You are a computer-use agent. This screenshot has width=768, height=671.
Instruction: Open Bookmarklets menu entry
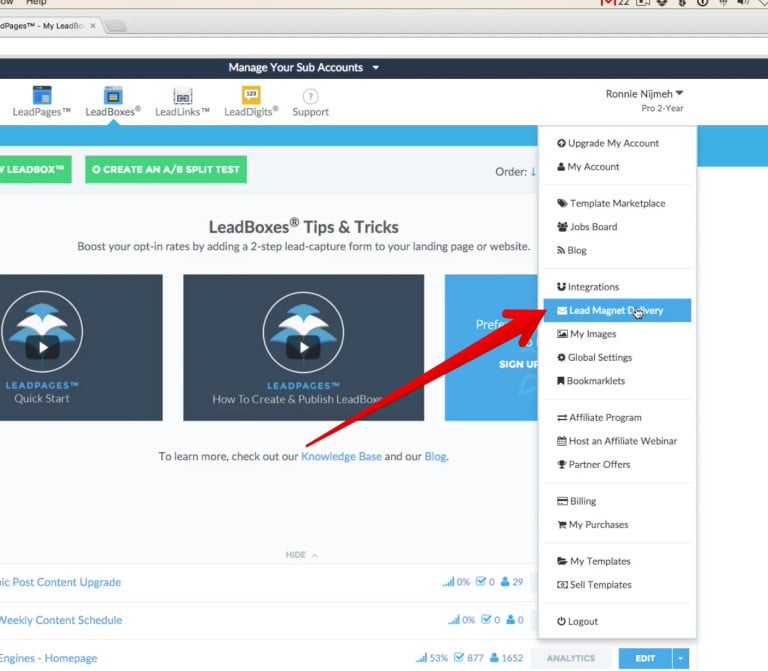(591, 381)
